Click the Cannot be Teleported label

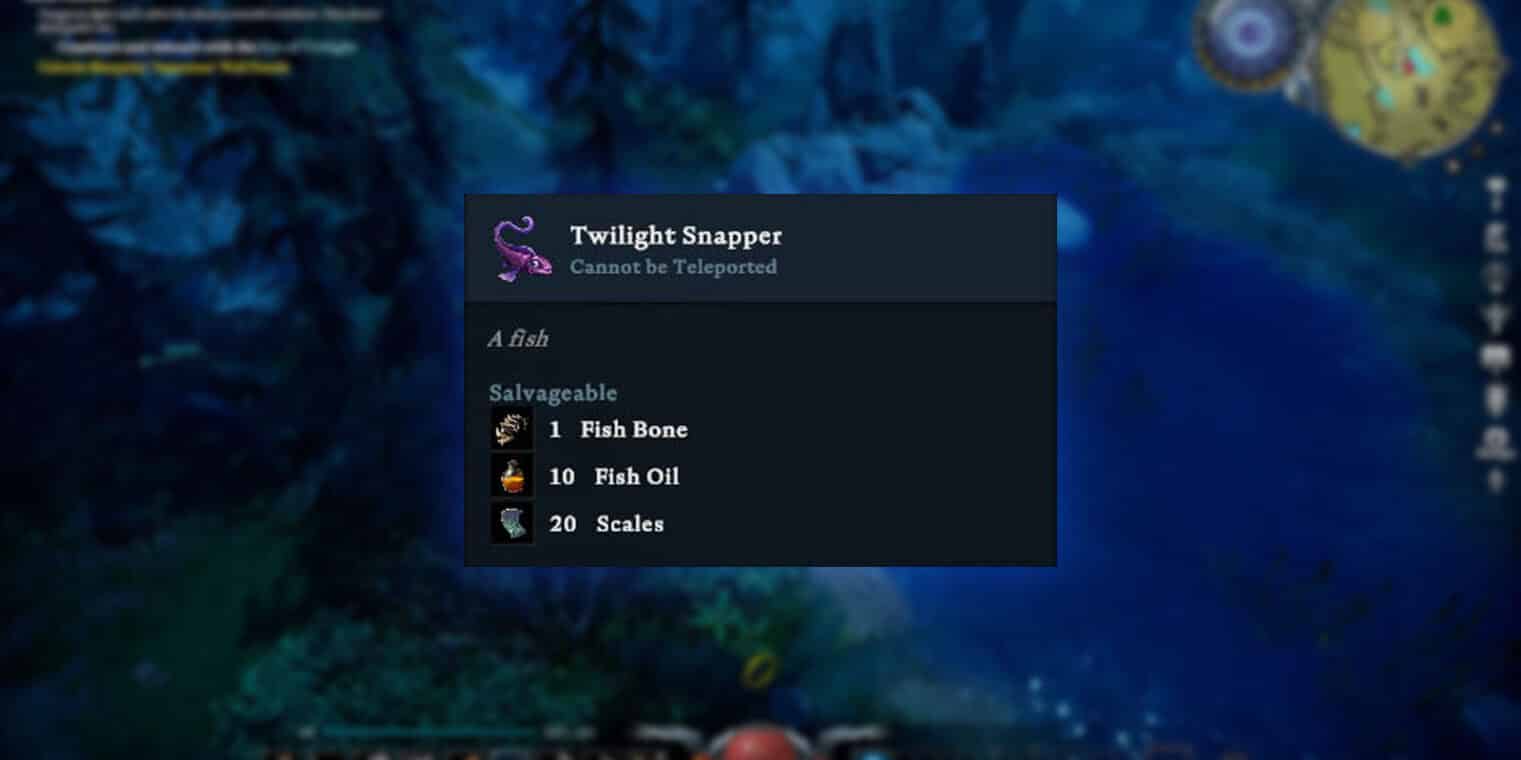pos(673,267)
